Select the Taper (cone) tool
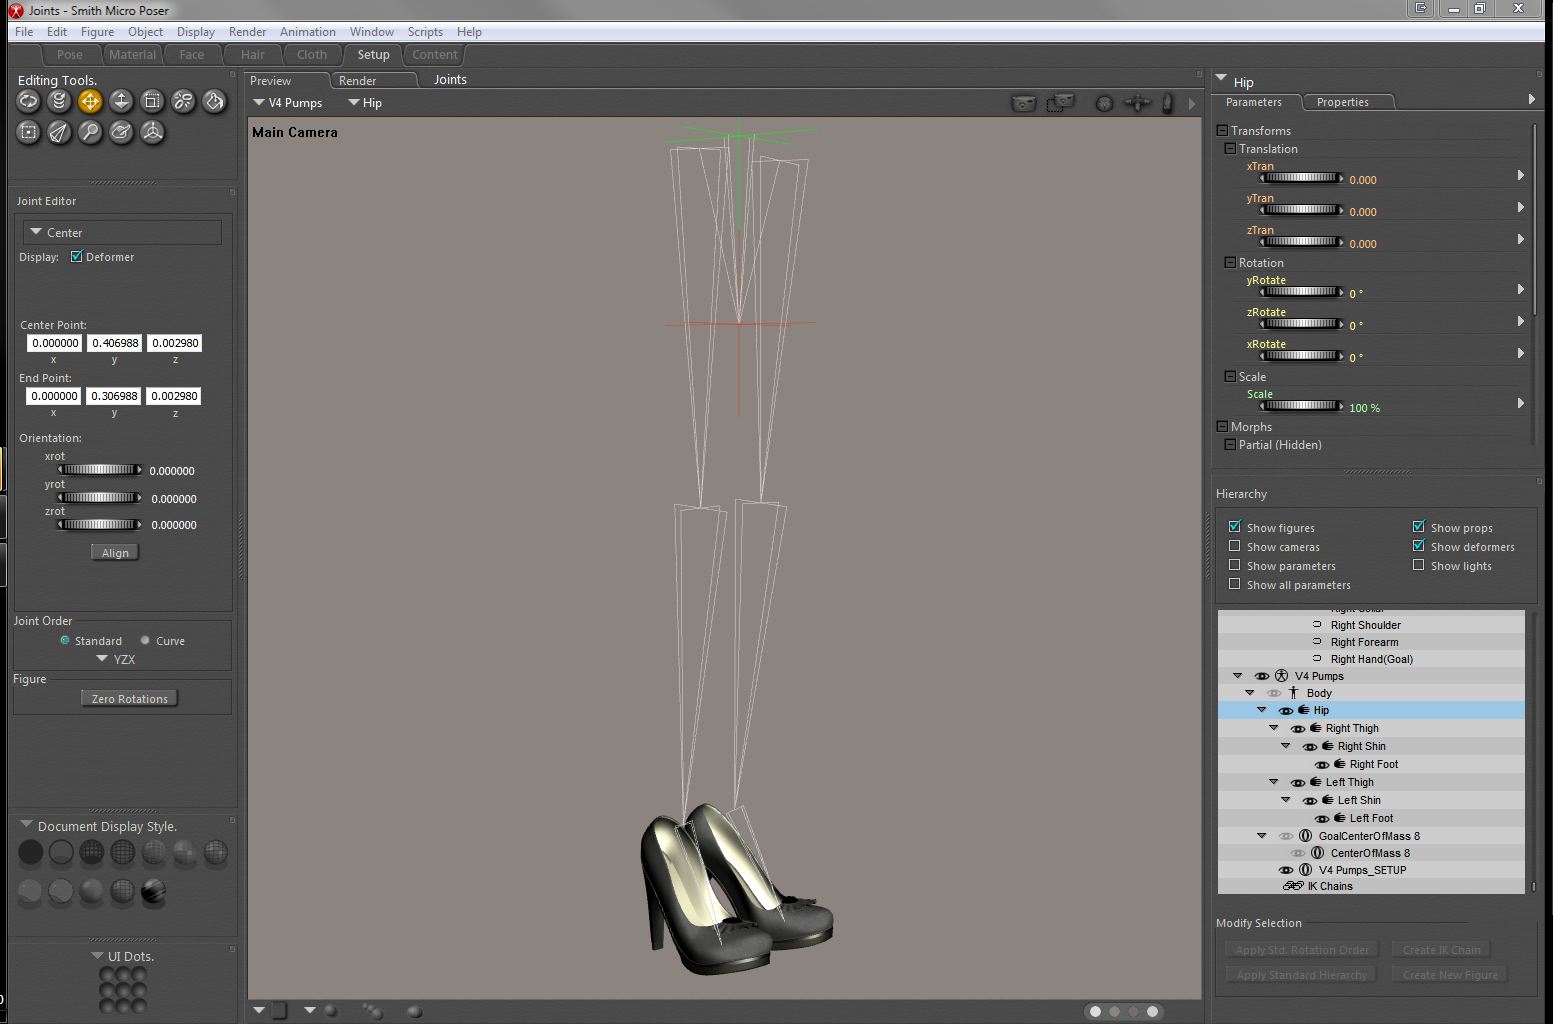This screenshot has height=1024, width=1553. click(x=59, y=132)
